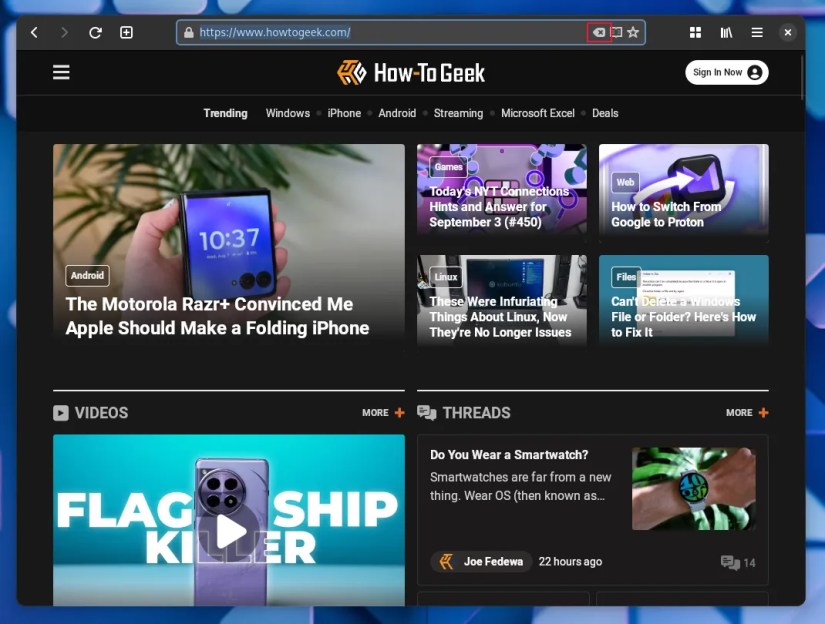Open the iPhone category
Viewport: 825px width, 624px height.
tap(344, 113)
